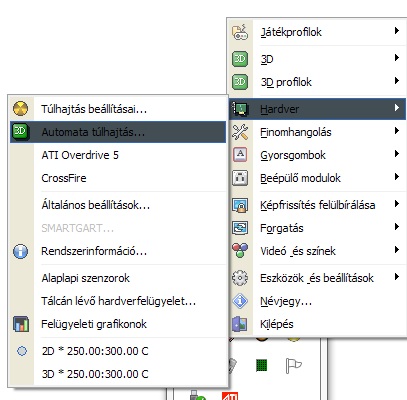Expand the 3D profilok submenu arrow

pos(396,80)
